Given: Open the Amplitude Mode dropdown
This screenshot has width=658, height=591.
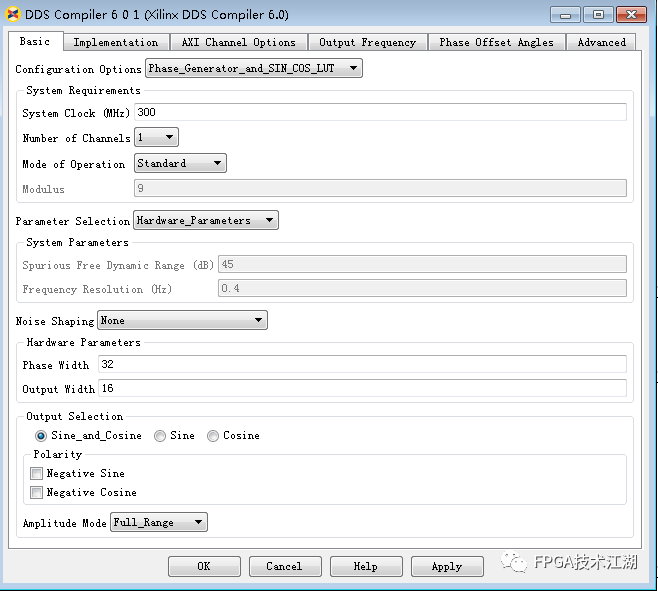Looking at the screenshot, I should tap(159, 522).
